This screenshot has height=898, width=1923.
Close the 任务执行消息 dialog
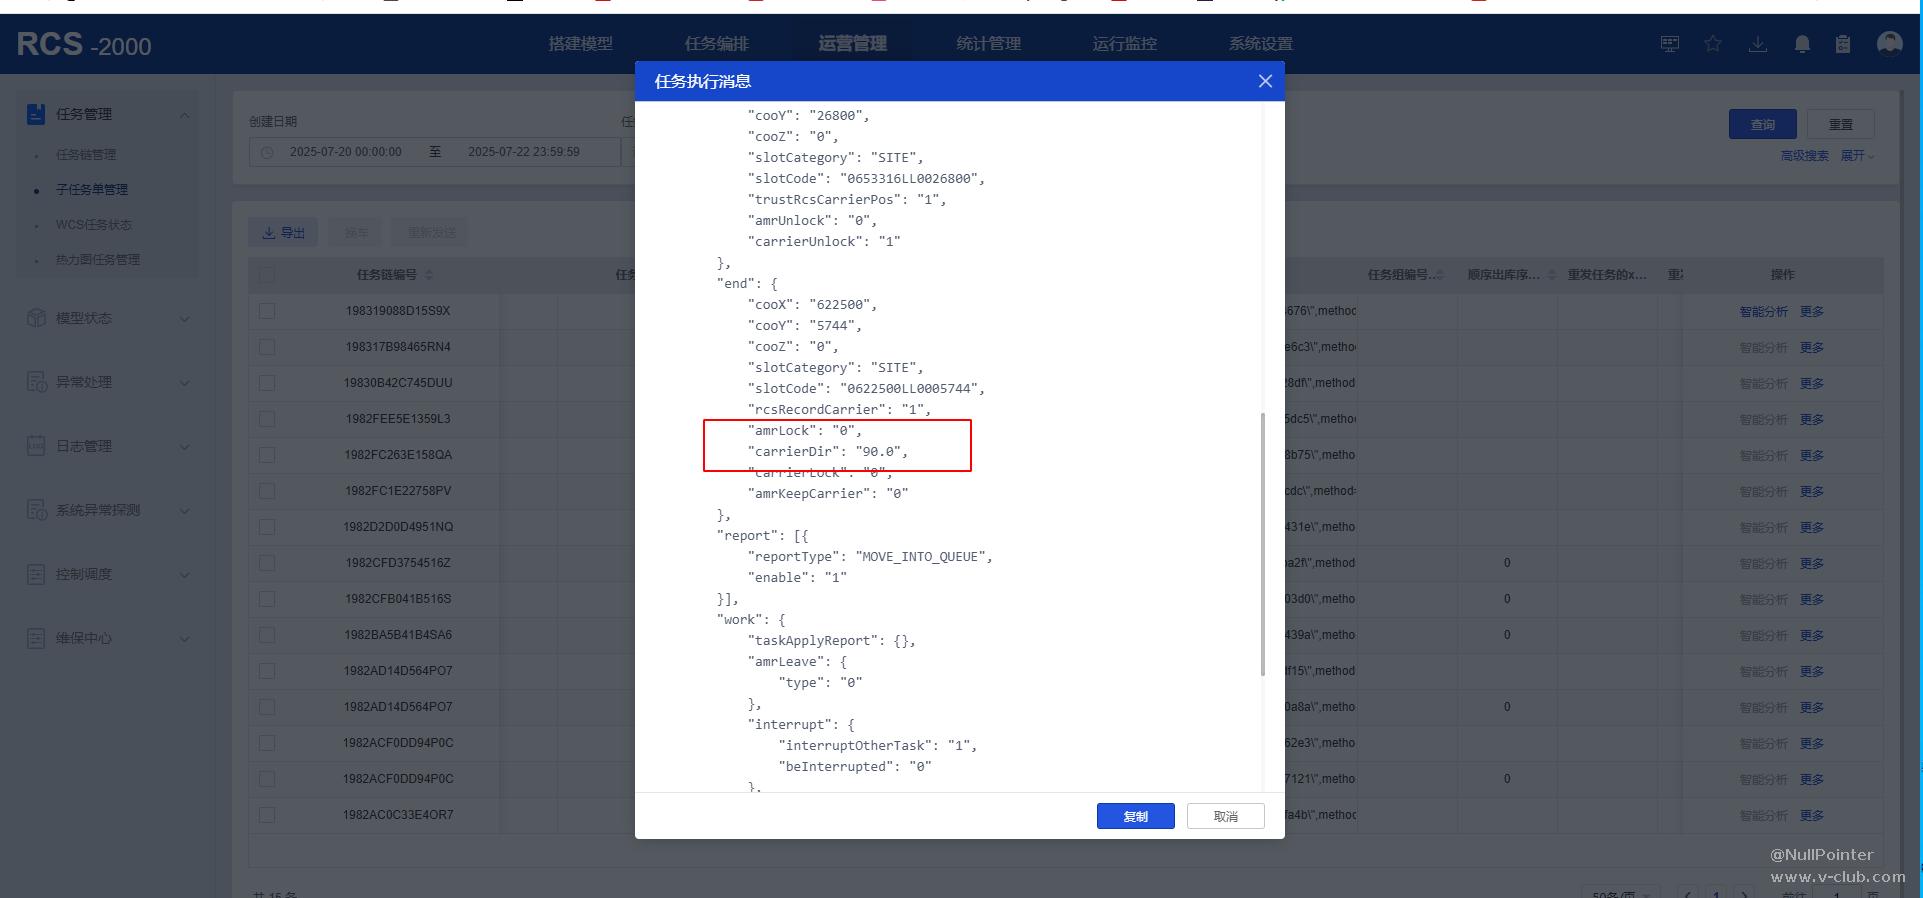tap(1265, 81)
